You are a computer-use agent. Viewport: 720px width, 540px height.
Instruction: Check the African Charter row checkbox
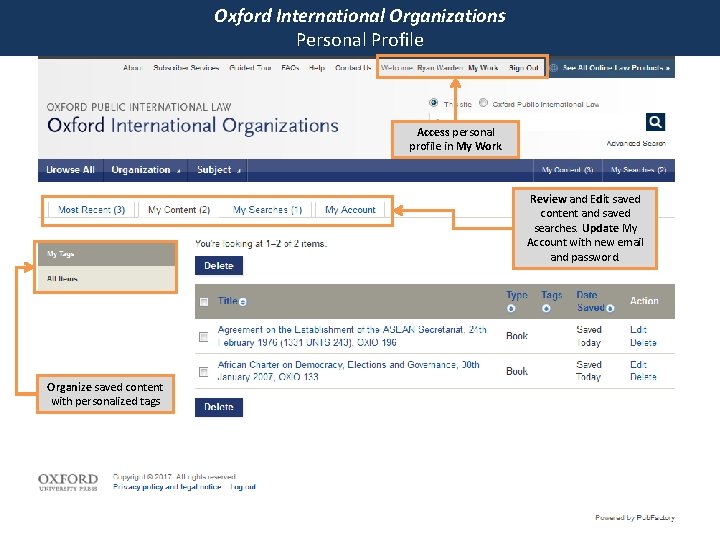(x=203, y=372)
